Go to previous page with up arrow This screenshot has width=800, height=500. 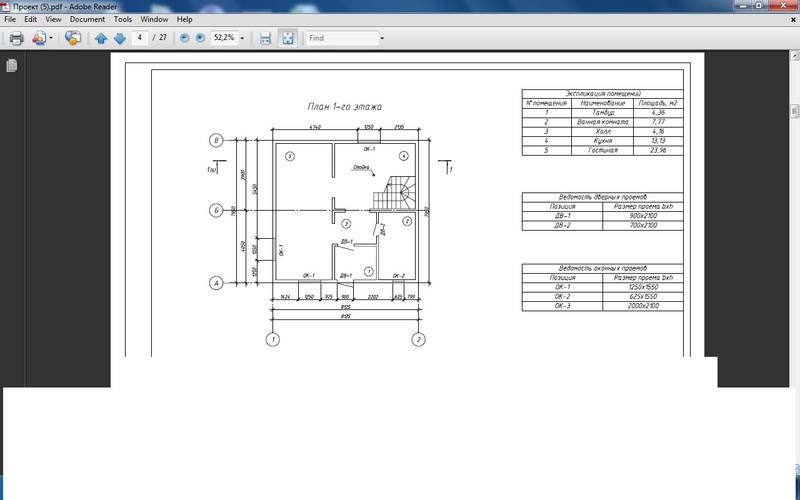click(x=101, y=38)
